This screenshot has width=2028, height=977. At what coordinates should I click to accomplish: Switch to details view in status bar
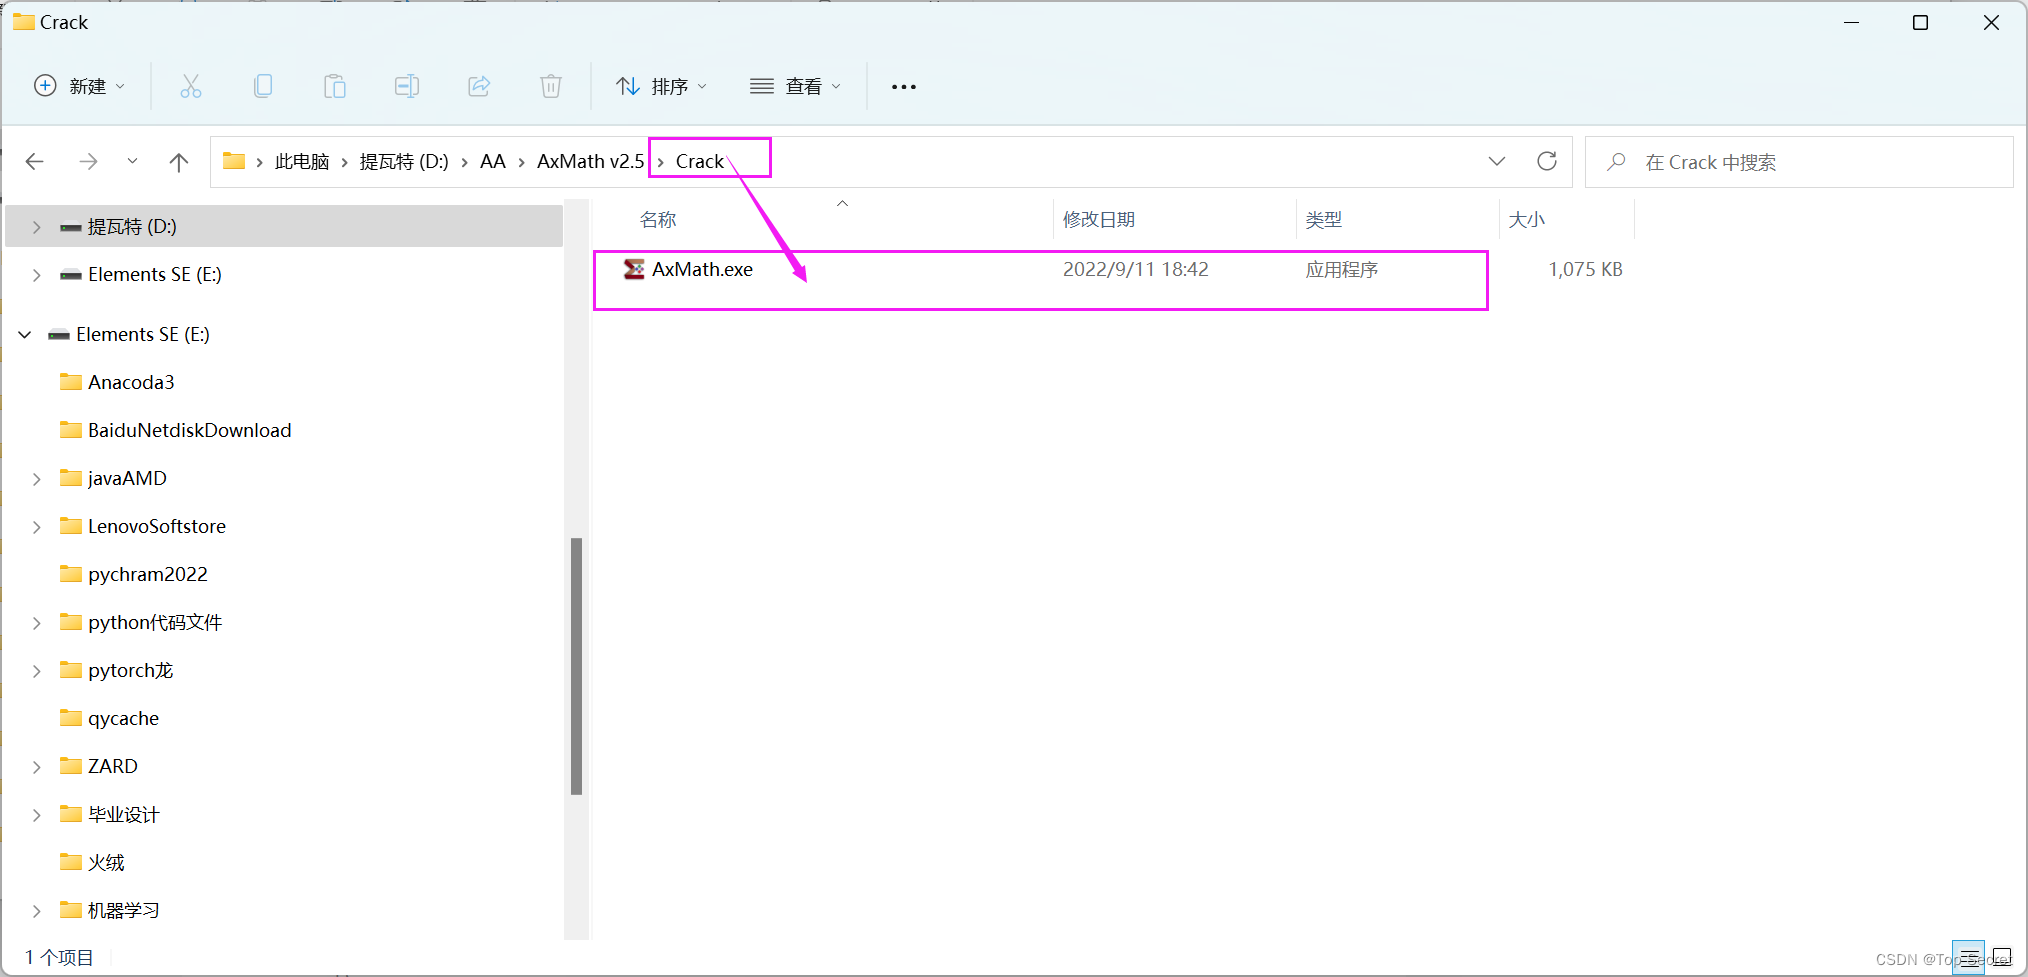coord(1969,958)
